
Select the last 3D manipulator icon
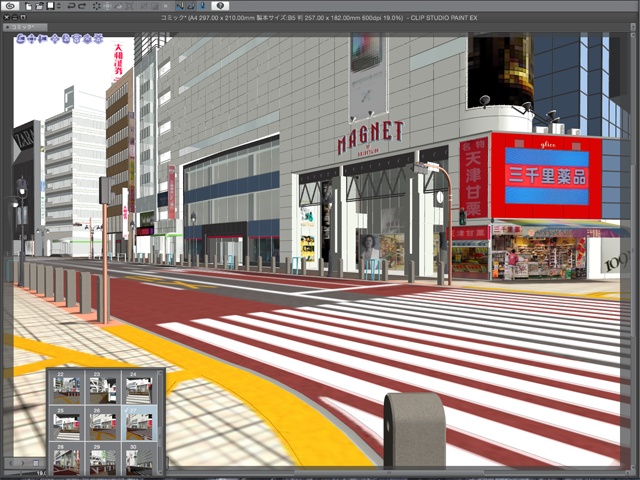(x=98, y=39)
